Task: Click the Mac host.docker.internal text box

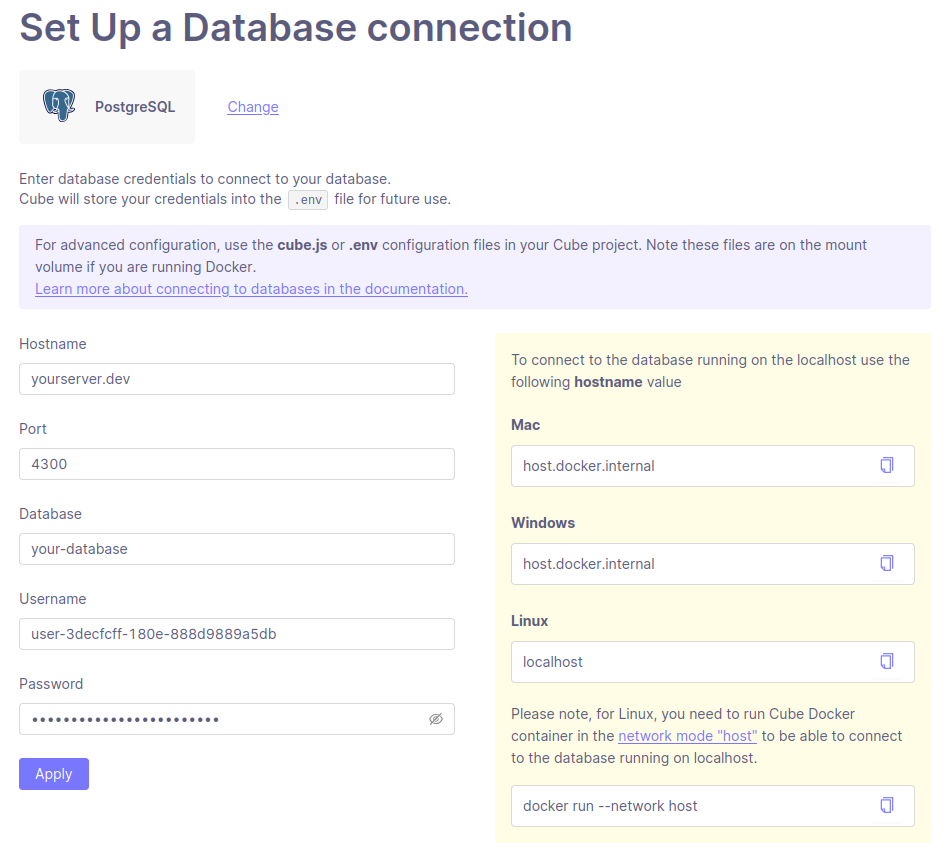Action: pos(690,466)
